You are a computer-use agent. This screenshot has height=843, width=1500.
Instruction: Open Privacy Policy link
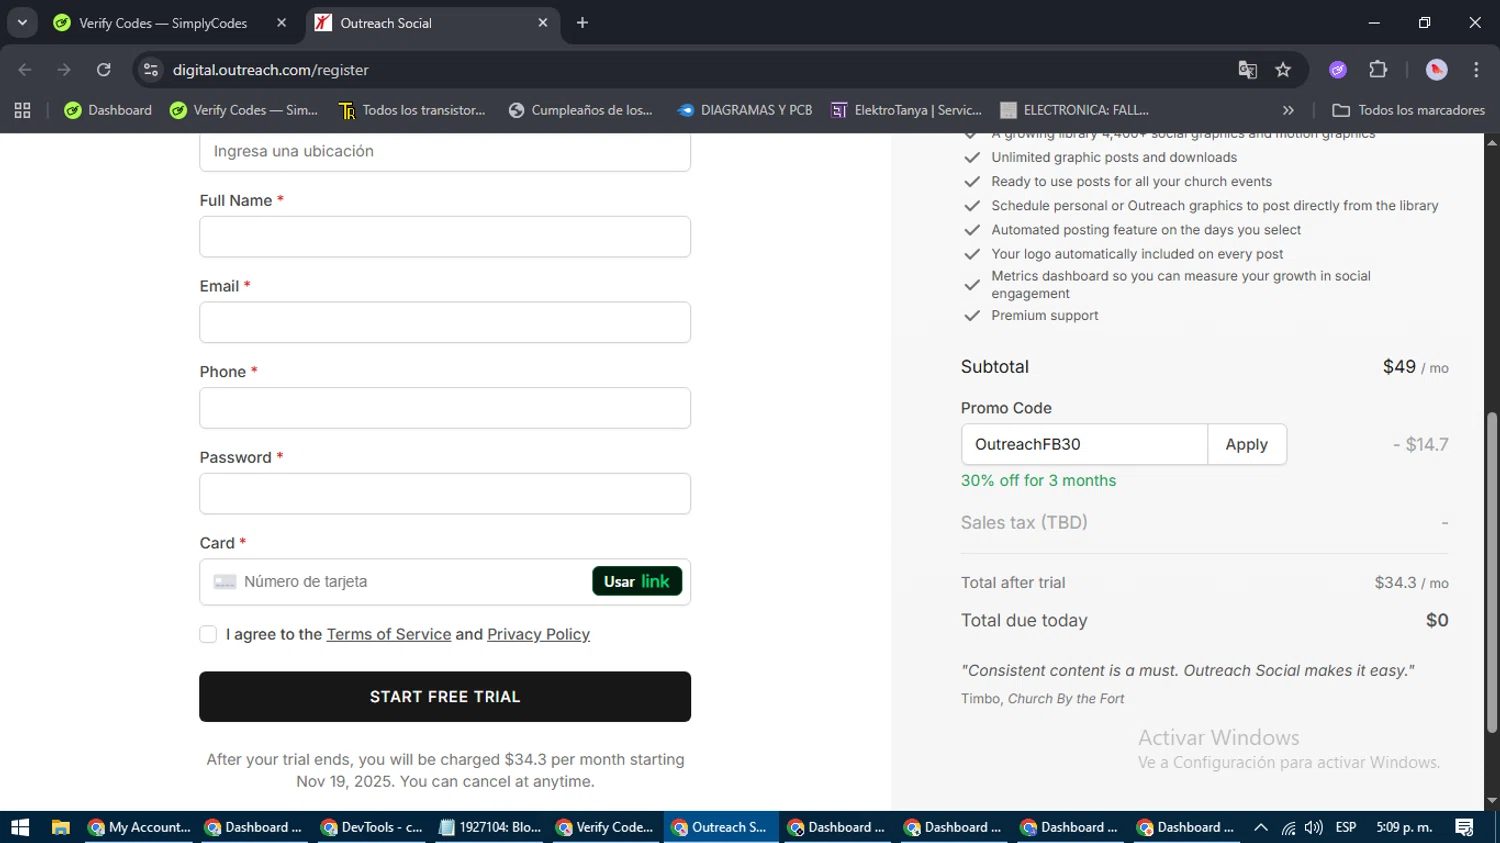click(538, 634)
